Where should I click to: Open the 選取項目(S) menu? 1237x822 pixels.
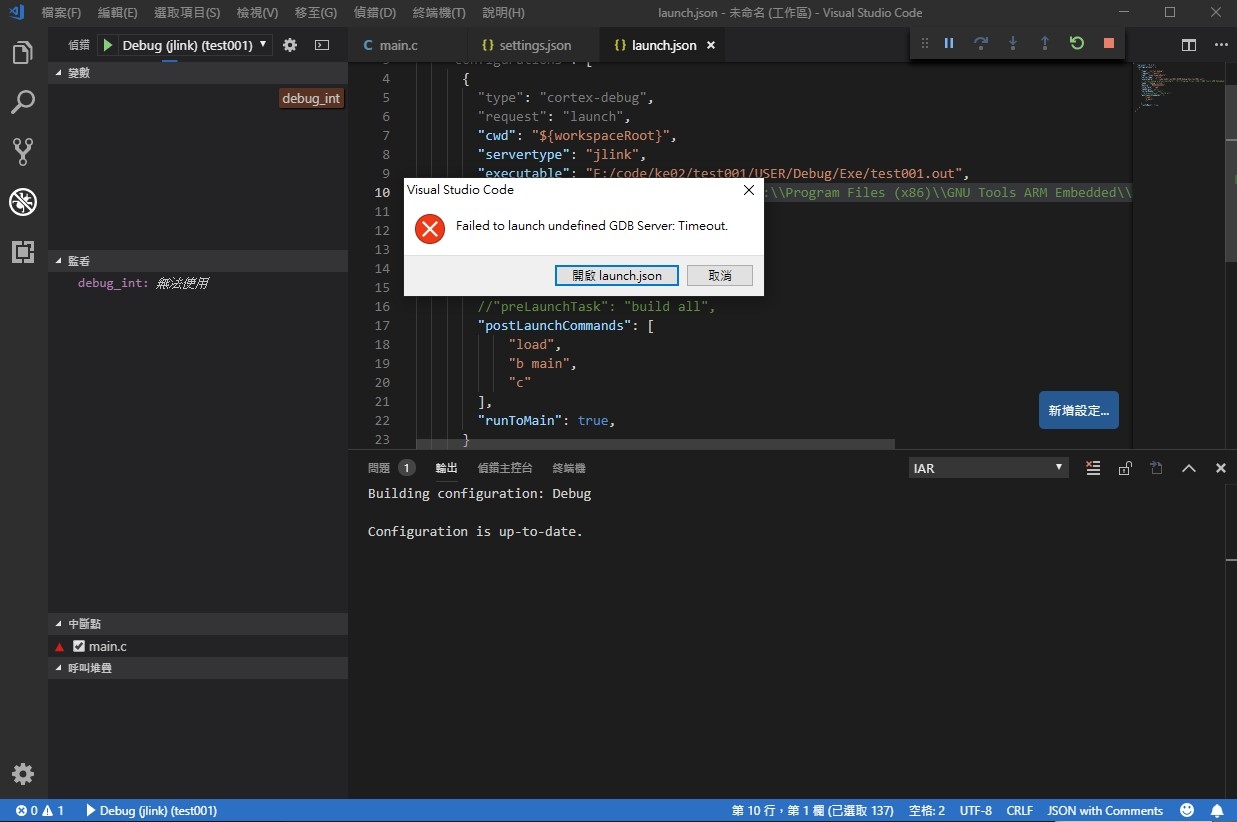187,13
